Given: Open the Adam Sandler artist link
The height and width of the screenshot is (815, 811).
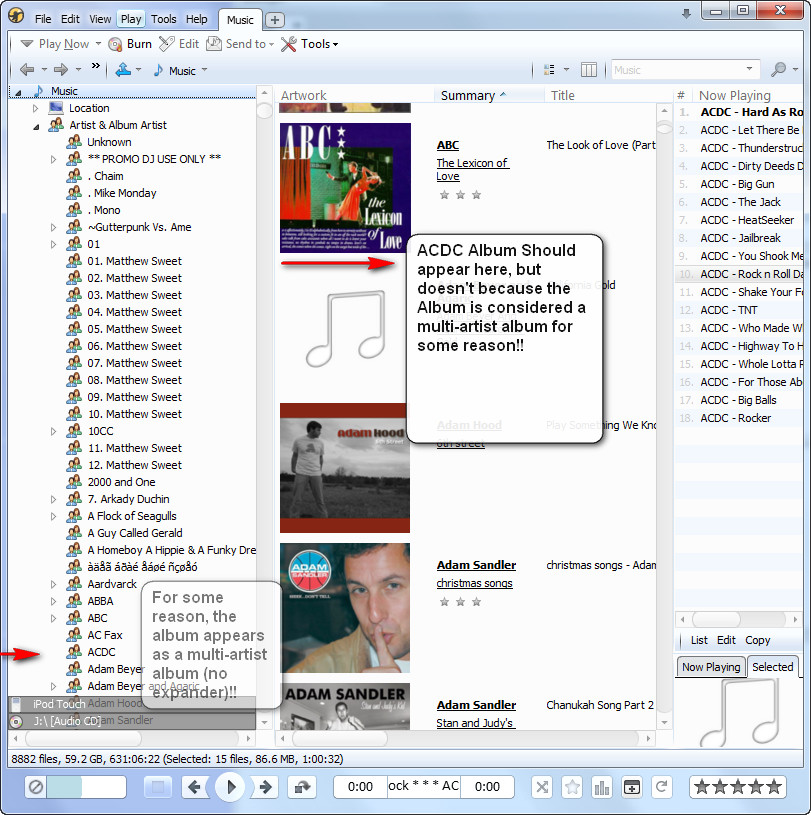Looking at the screenshot, I should click(x=476, y=565).
